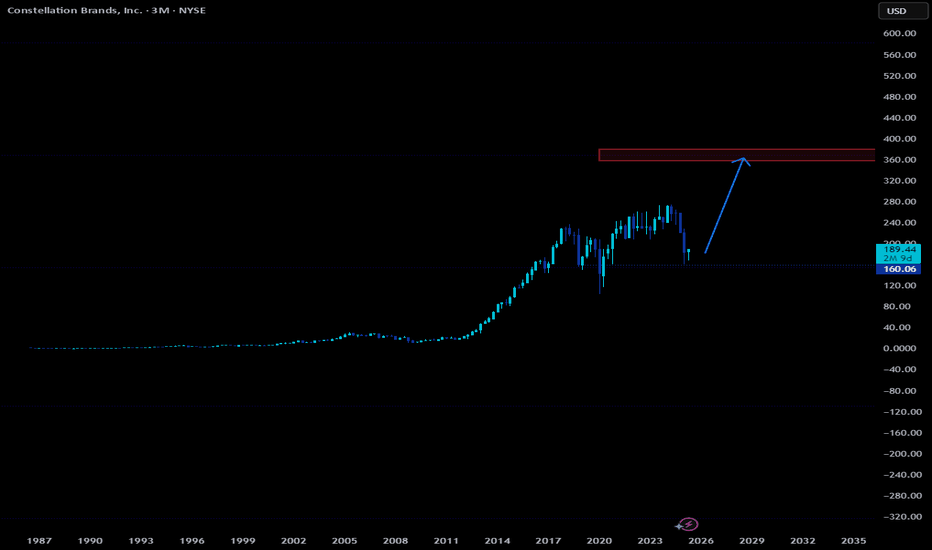932x550 pixels.
Task: Click the 80.00 price axis label
Action: click(x=897, y=306)
